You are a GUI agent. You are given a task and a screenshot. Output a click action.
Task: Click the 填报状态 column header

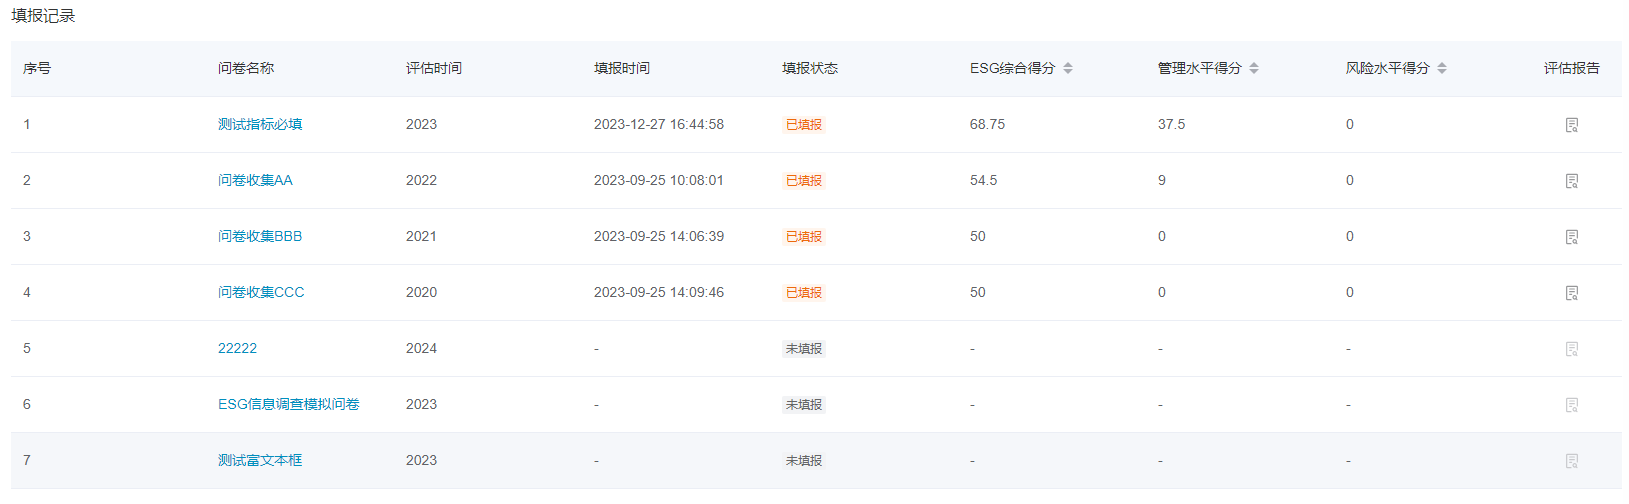[810, 68]
